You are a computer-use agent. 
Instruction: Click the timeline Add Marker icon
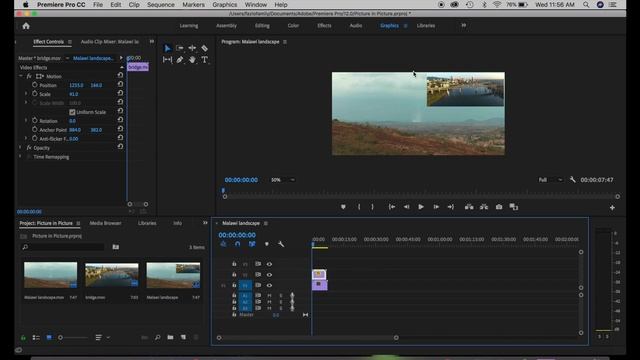(x=267, y=244)
